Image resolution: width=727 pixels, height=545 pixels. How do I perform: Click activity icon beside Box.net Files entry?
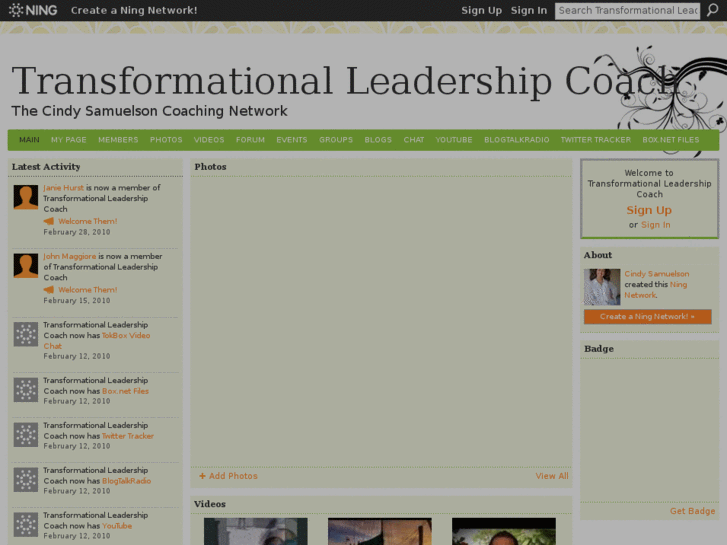tap(26, 390)
